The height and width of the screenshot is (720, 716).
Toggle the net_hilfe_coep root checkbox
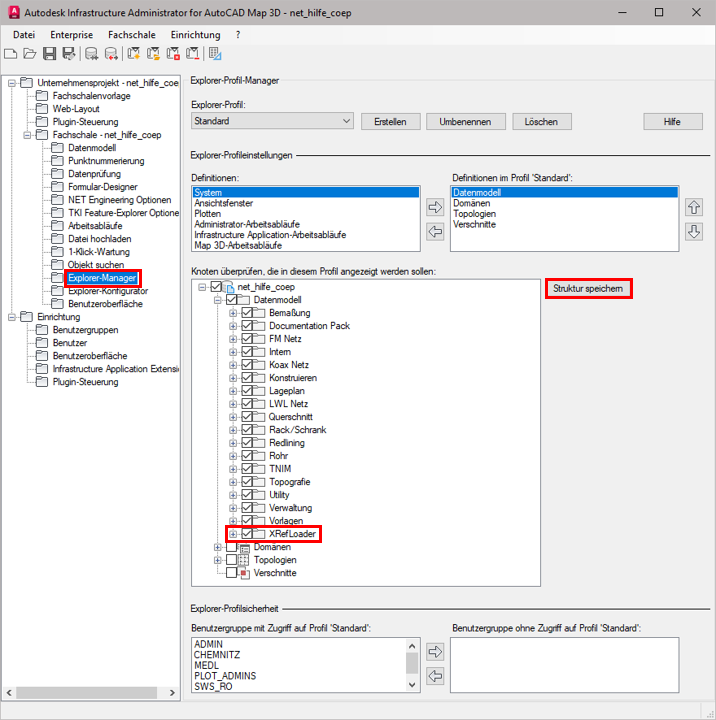pos(216,287)
